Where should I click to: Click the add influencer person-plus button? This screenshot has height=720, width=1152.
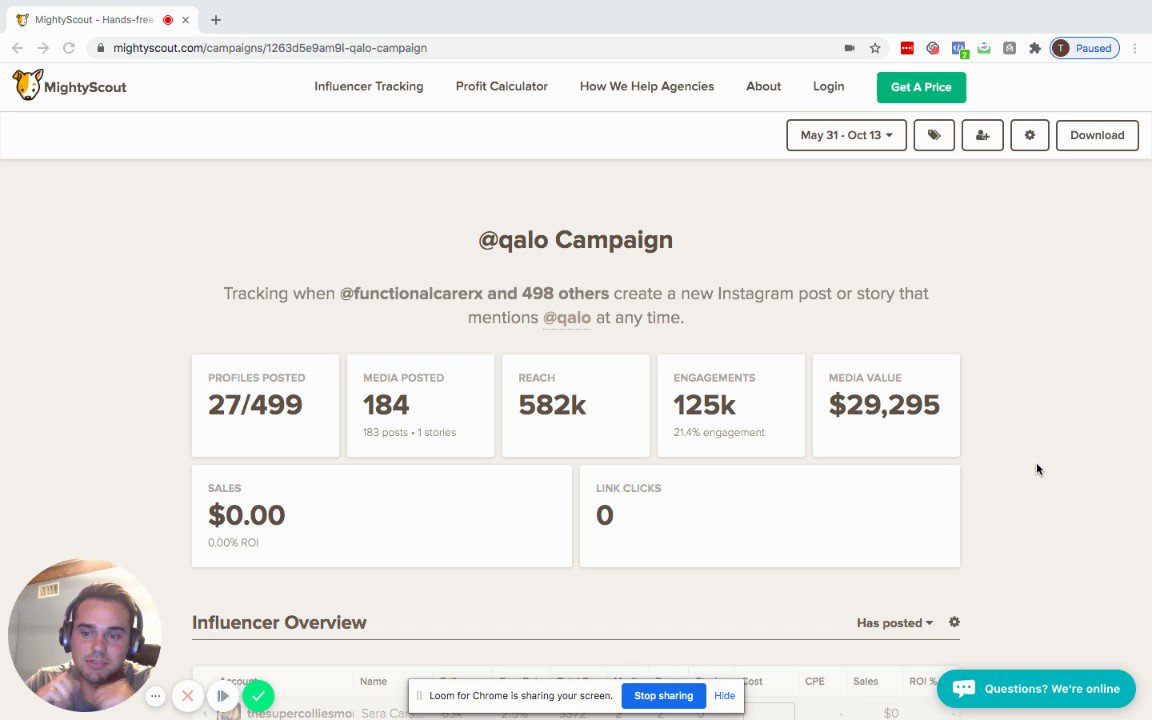point(982,135)
